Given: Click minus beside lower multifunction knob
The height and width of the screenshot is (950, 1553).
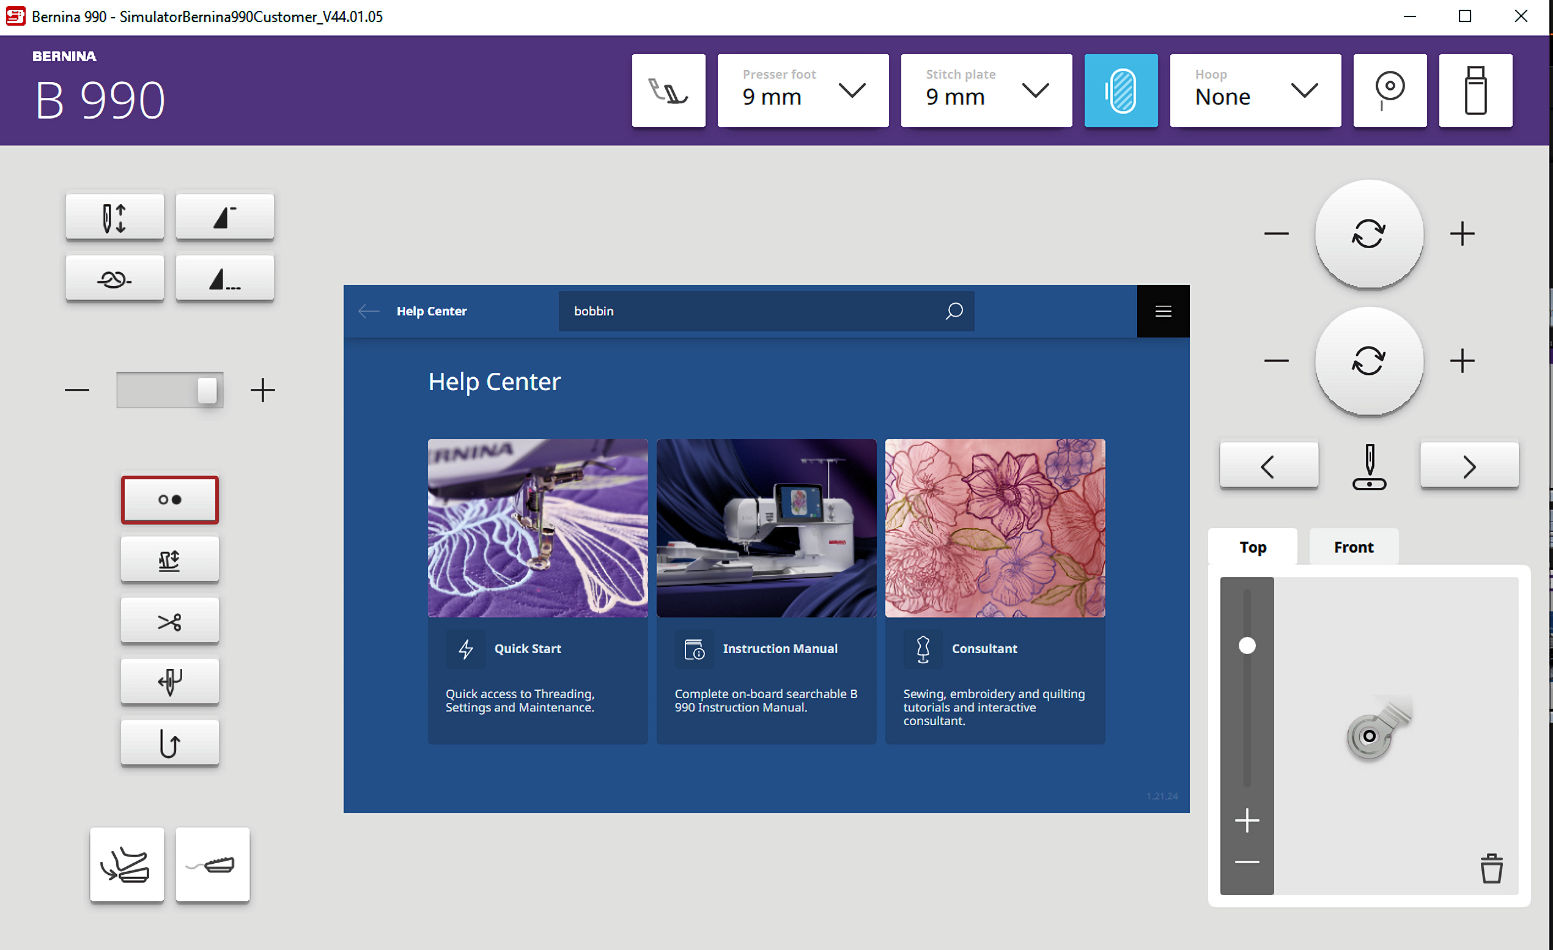Looking at the screenshot, I should (1276, 361).
